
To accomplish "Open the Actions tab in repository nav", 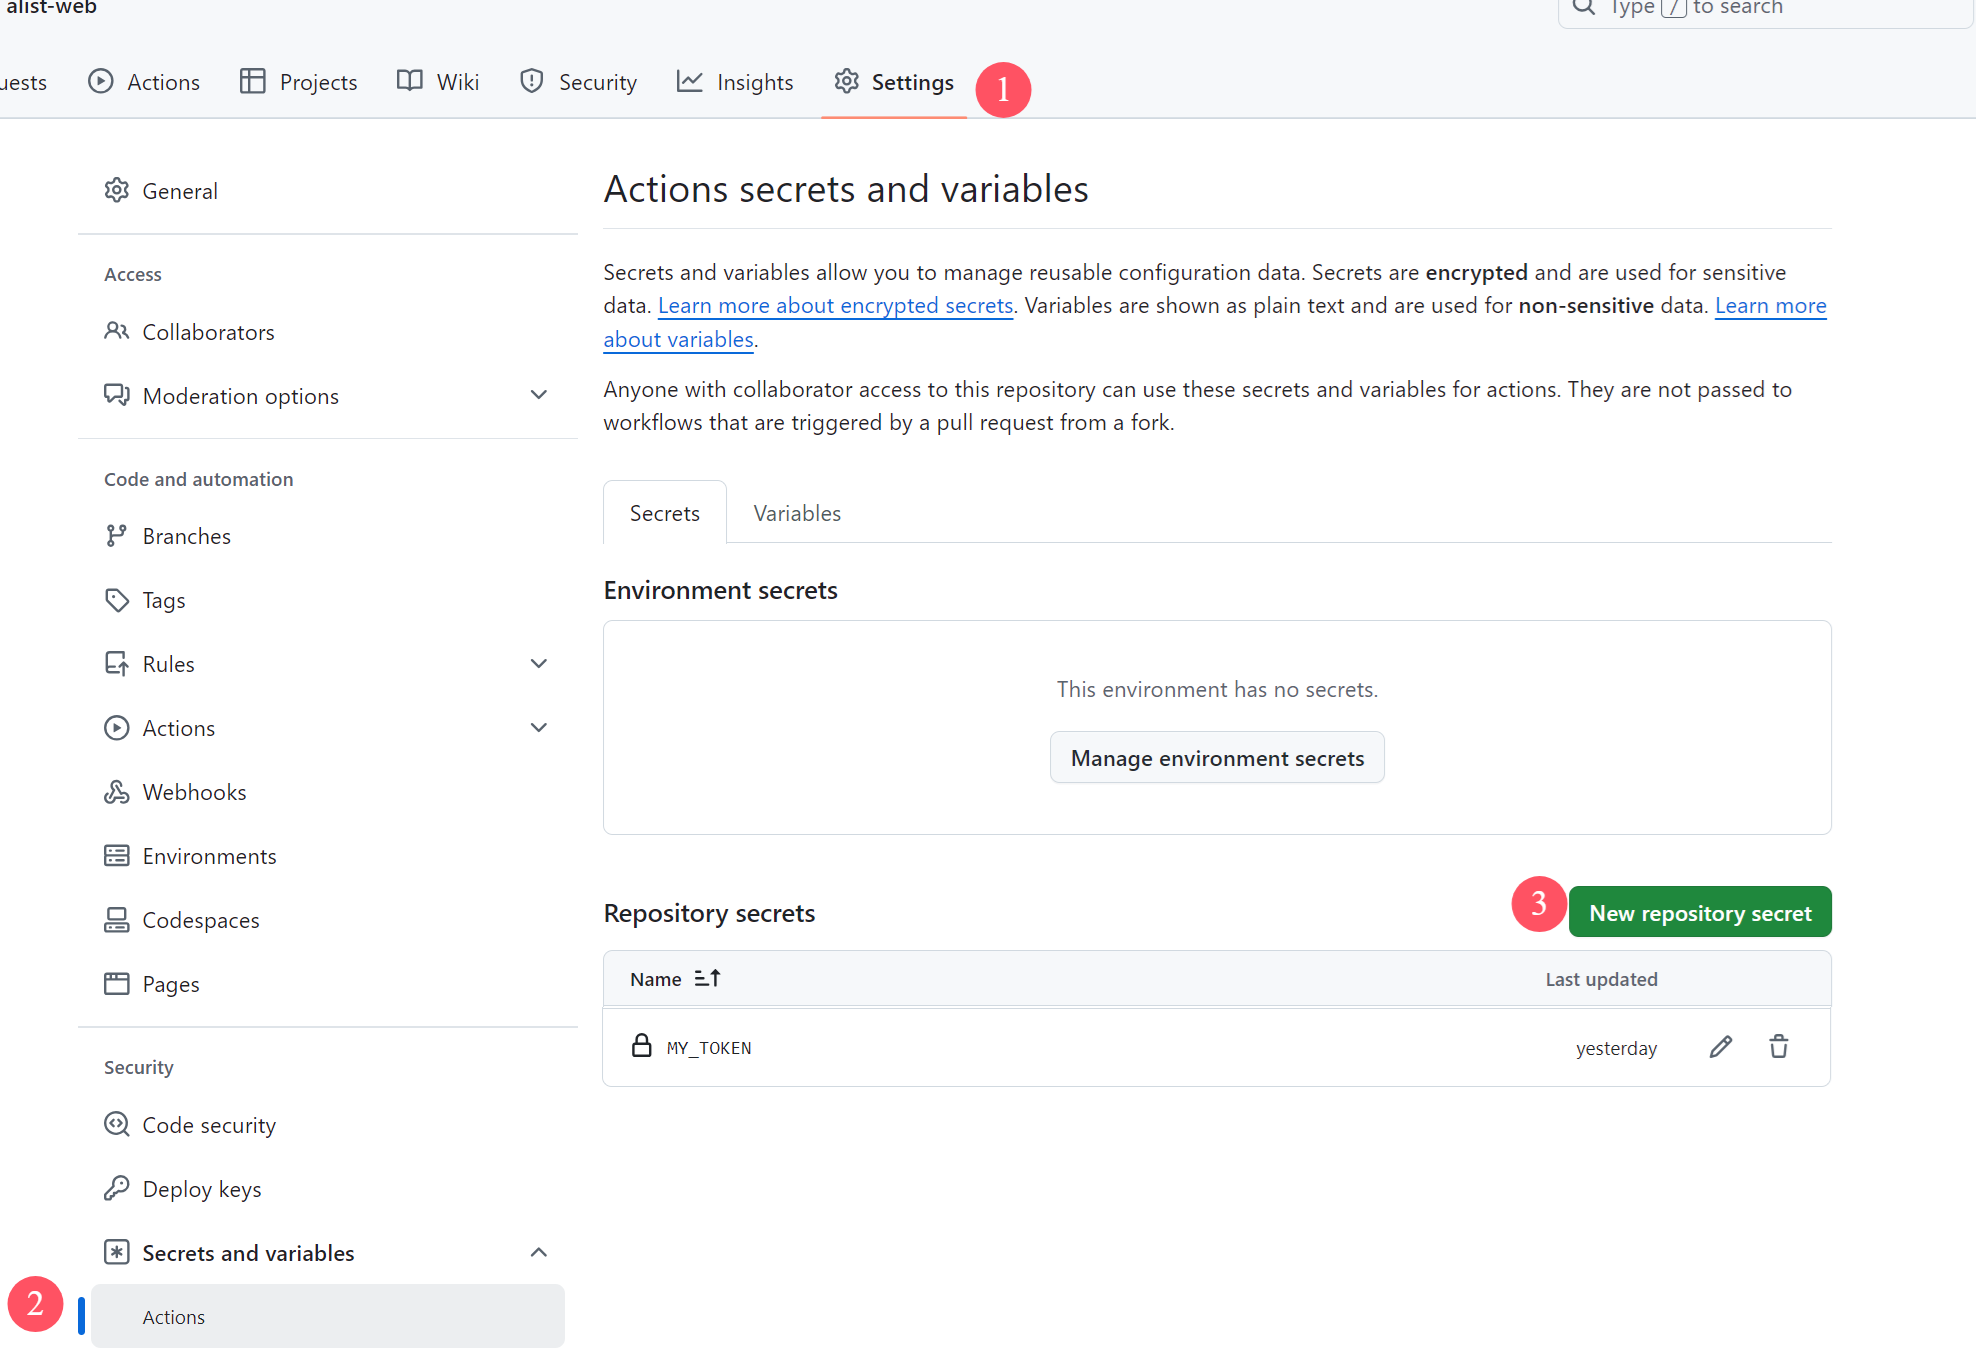I will (x=144, y=82).
